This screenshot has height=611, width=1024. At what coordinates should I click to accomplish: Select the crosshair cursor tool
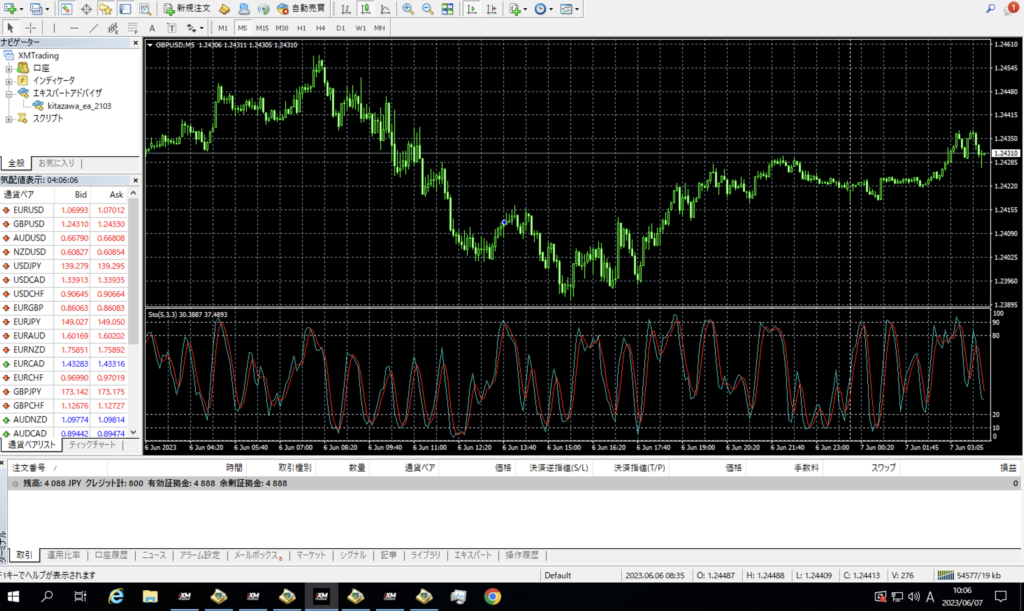click(x=31, y=28)
